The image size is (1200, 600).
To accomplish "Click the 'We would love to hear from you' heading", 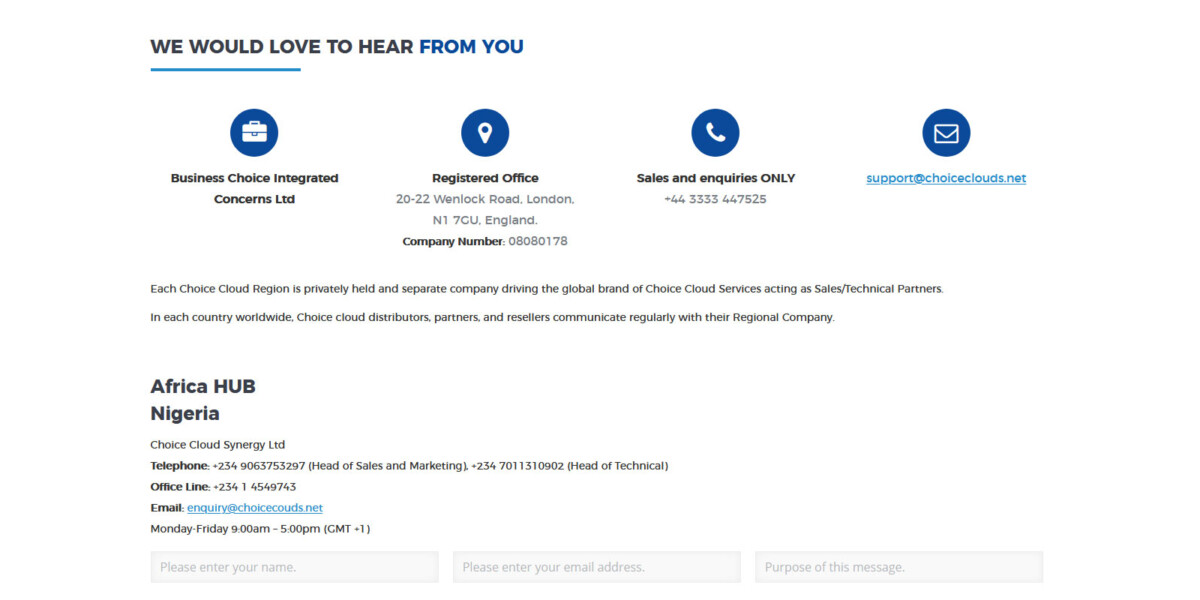I will coord(336,46).
